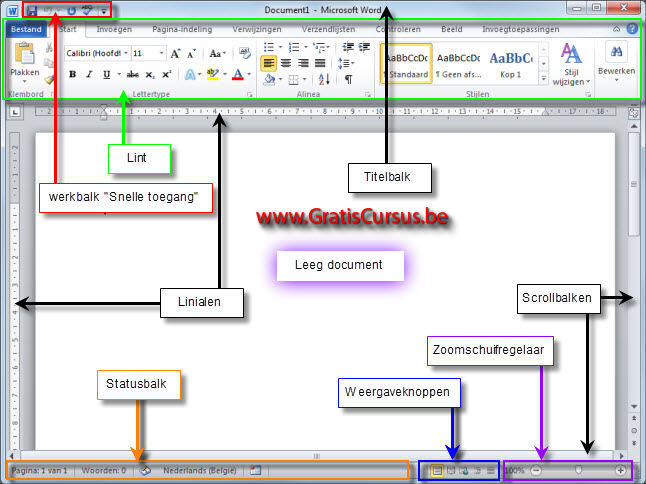
Task: Click the tab selector L box
Action: pos(15,112)
